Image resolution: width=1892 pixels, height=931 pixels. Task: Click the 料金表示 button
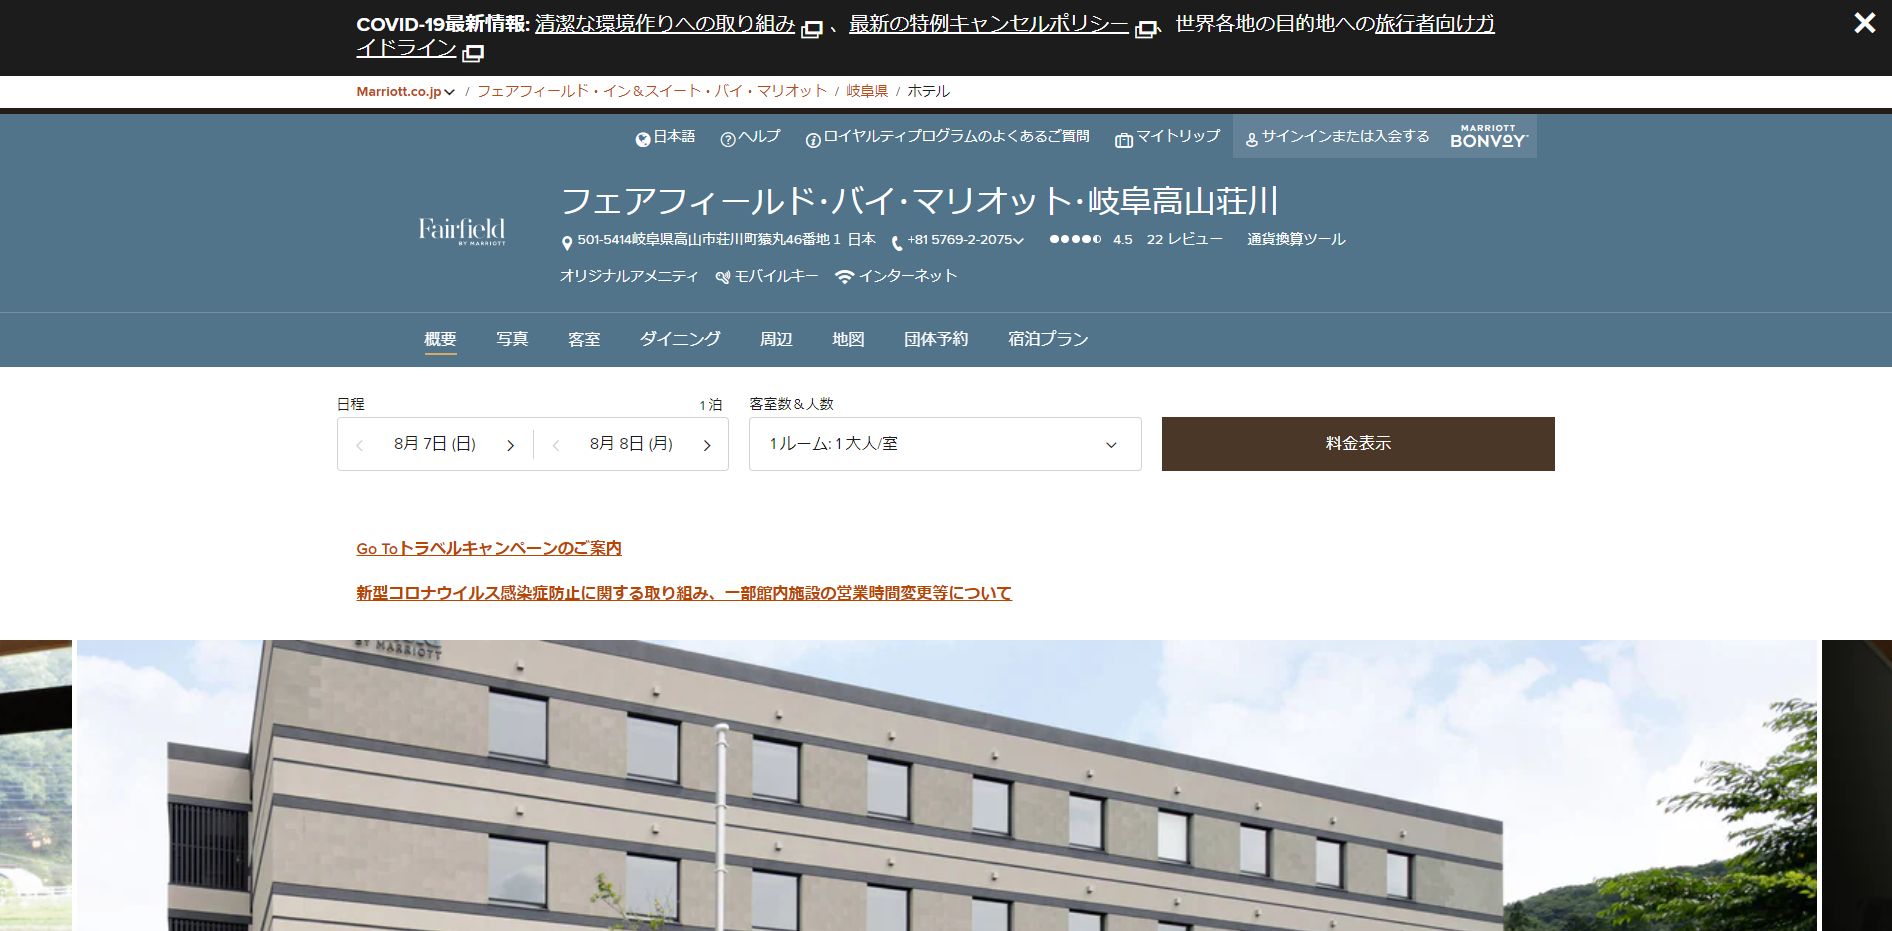click(x=1358, y=444)
